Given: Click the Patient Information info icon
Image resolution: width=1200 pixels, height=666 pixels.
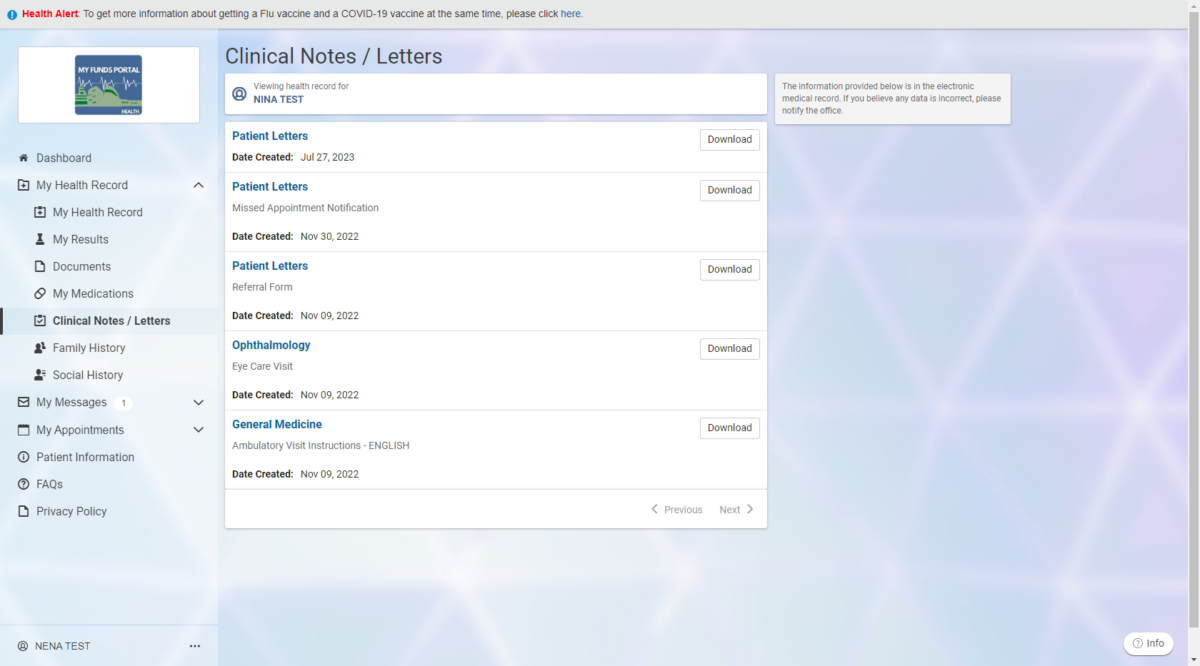Looking at the screenshot, I should point(24,457).
